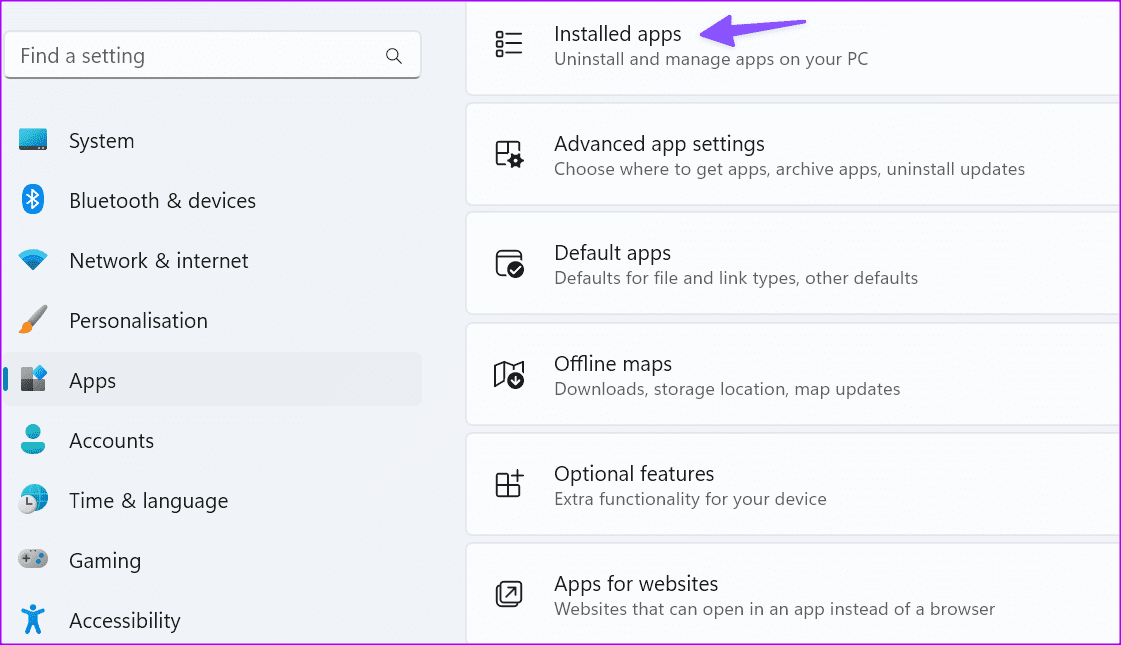Select Apps in the sidebar
Viewport: 1121px width, 645px height.
click(92, 380)
